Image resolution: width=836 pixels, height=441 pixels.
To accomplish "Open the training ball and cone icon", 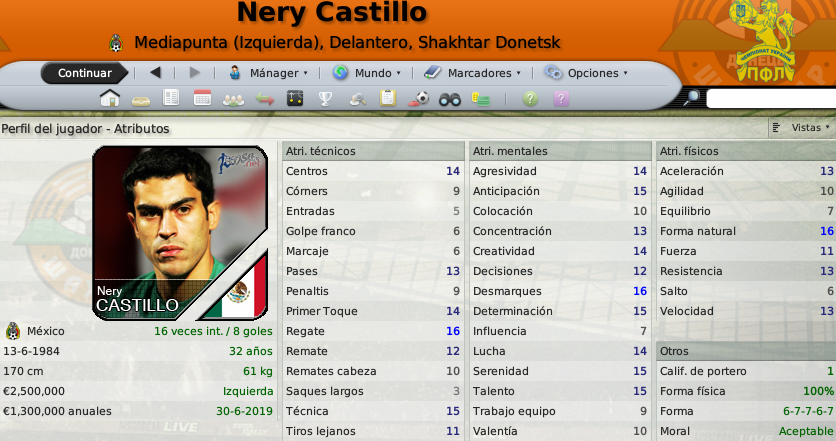I will (419, 99).
